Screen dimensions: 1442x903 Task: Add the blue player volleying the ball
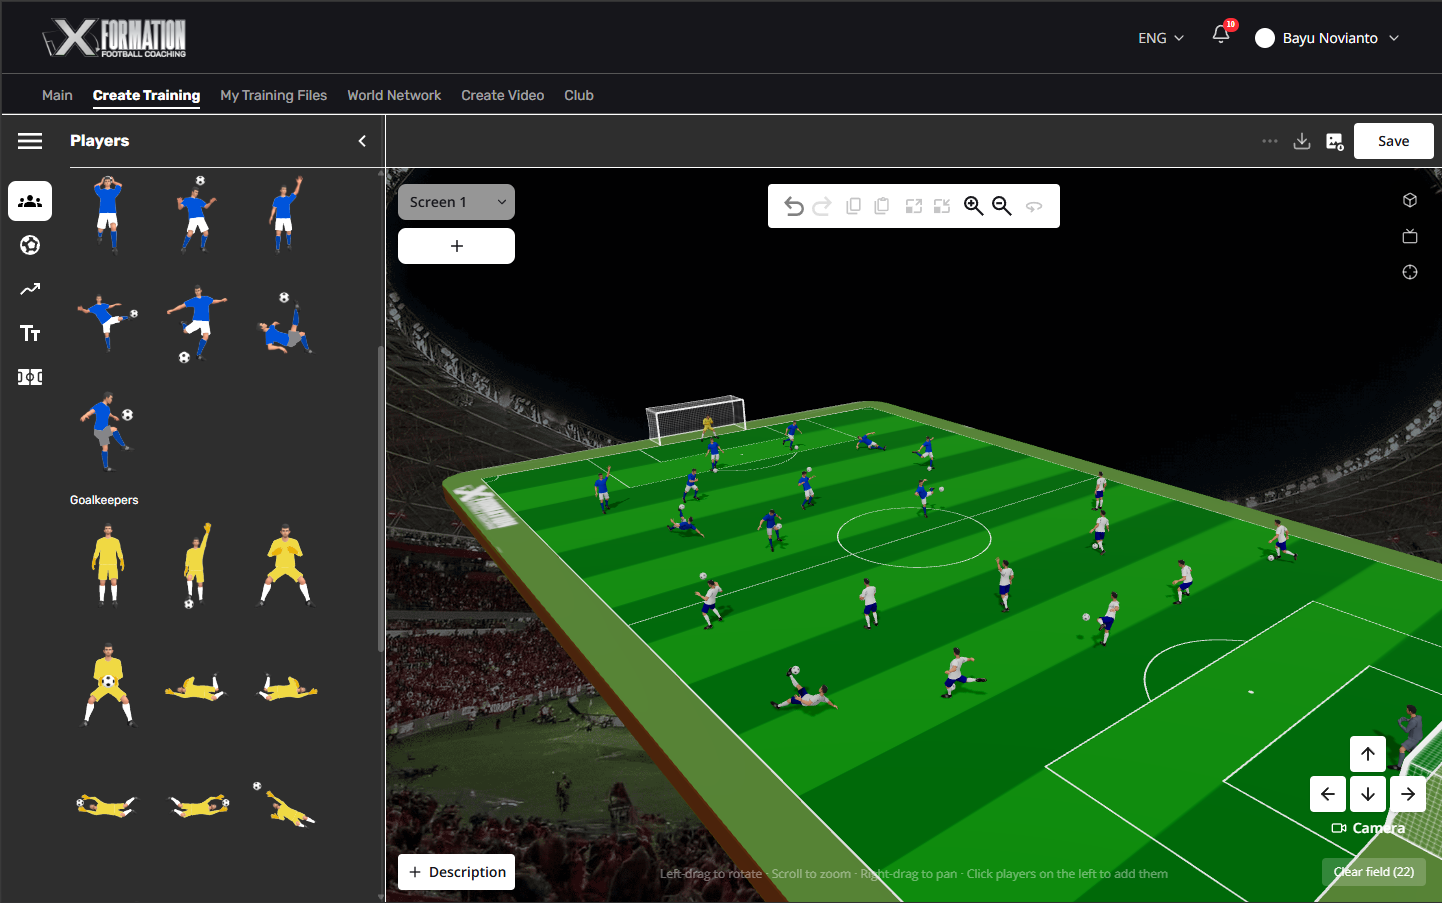[108, 321]
